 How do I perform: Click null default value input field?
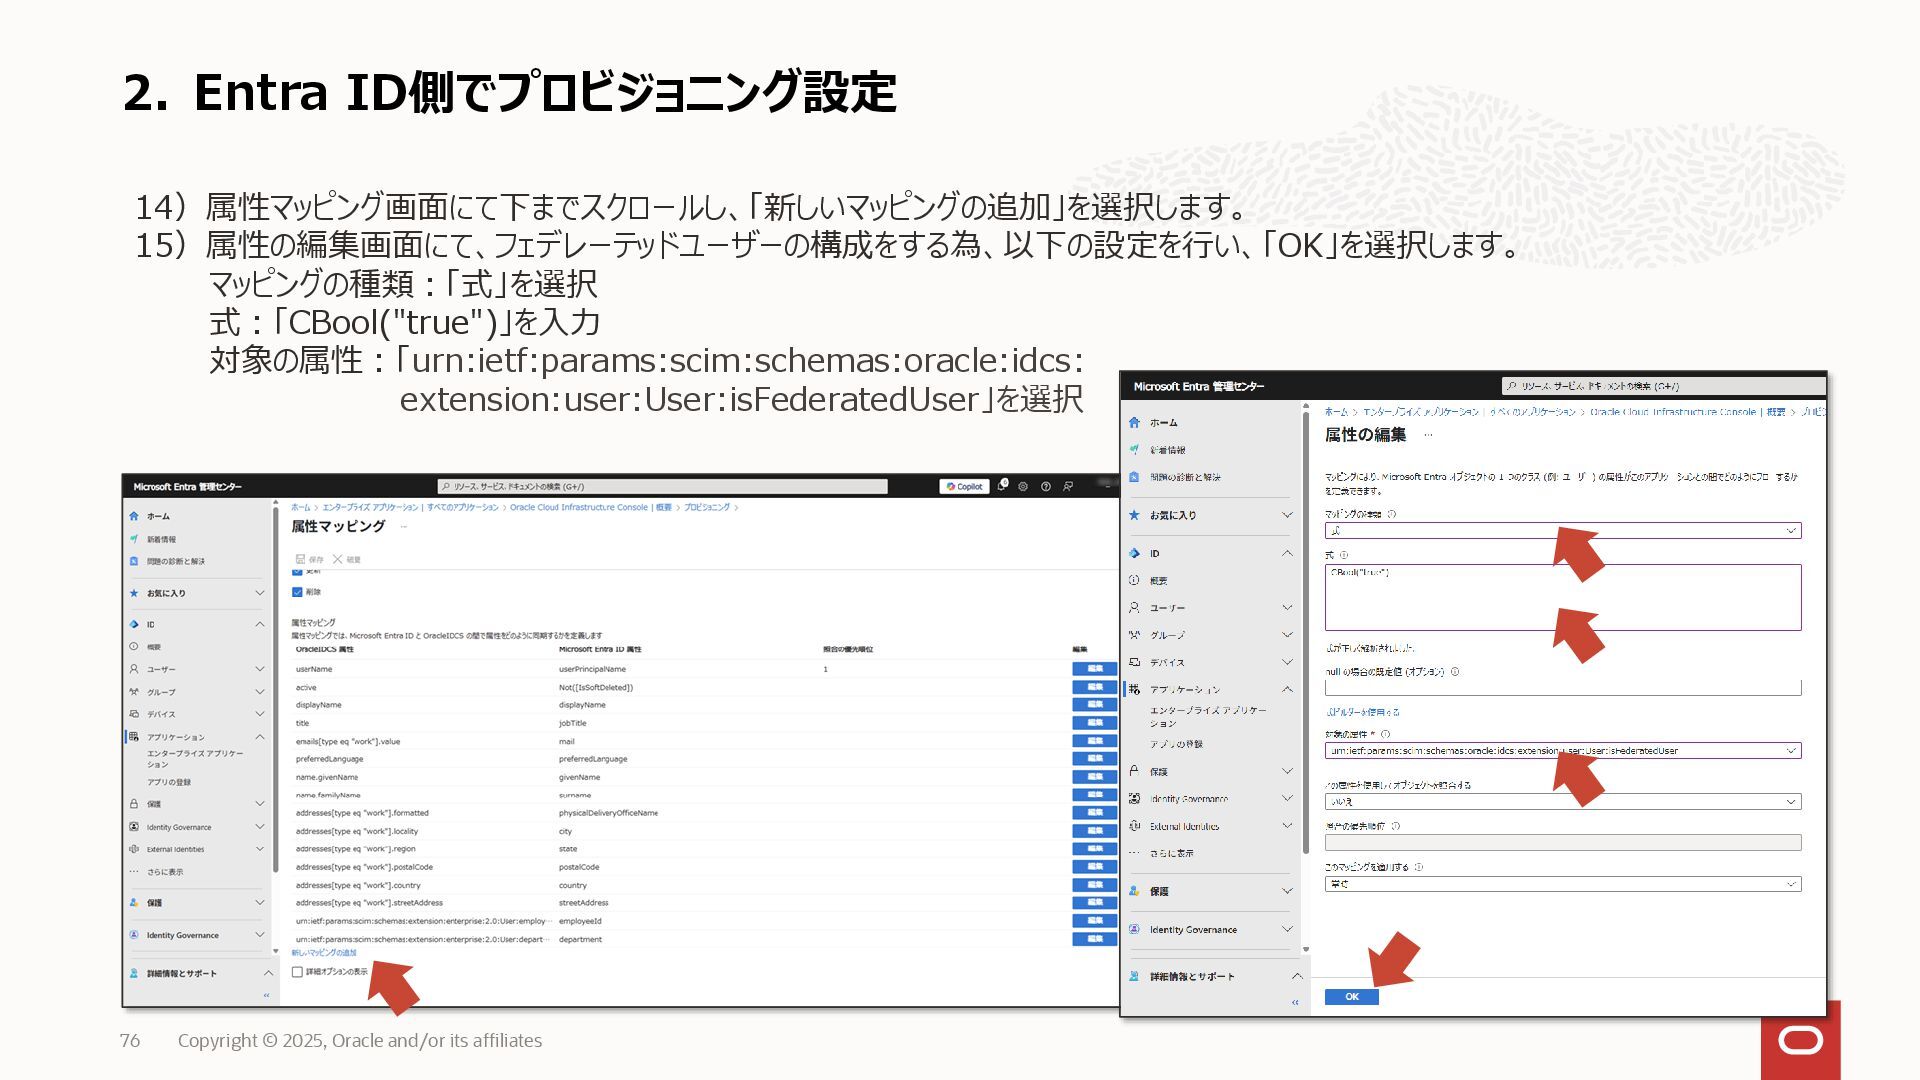point(1563,688)
